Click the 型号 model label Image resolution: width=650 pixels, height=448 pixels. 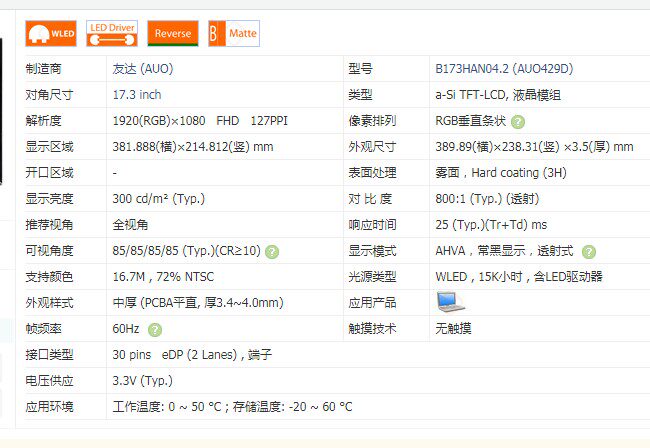[360, 69]
